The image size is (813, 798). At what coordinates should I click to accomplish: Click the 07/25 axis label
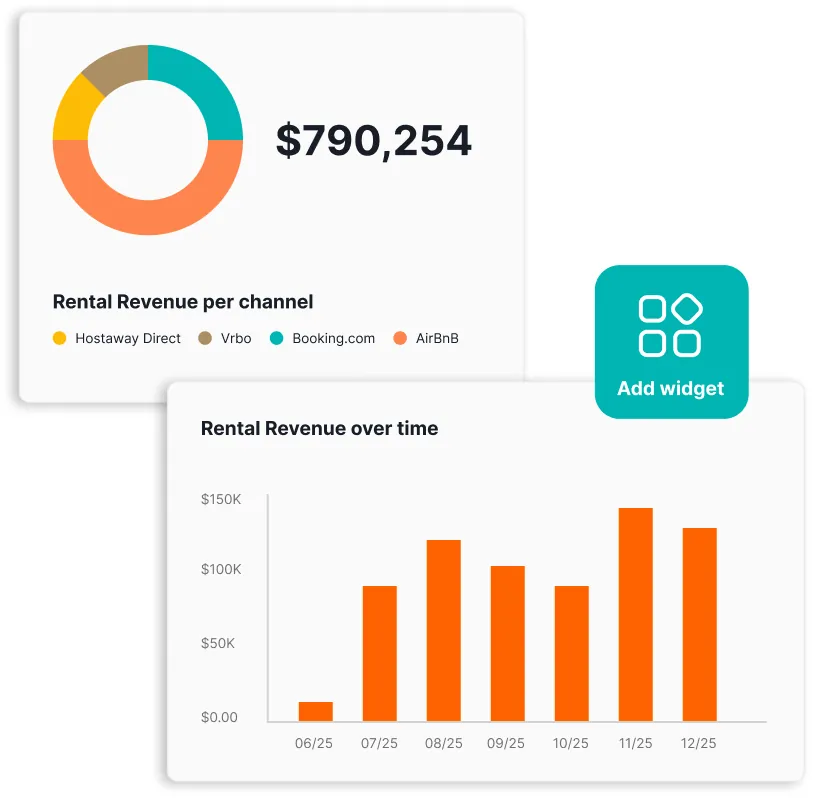(379, 743)
